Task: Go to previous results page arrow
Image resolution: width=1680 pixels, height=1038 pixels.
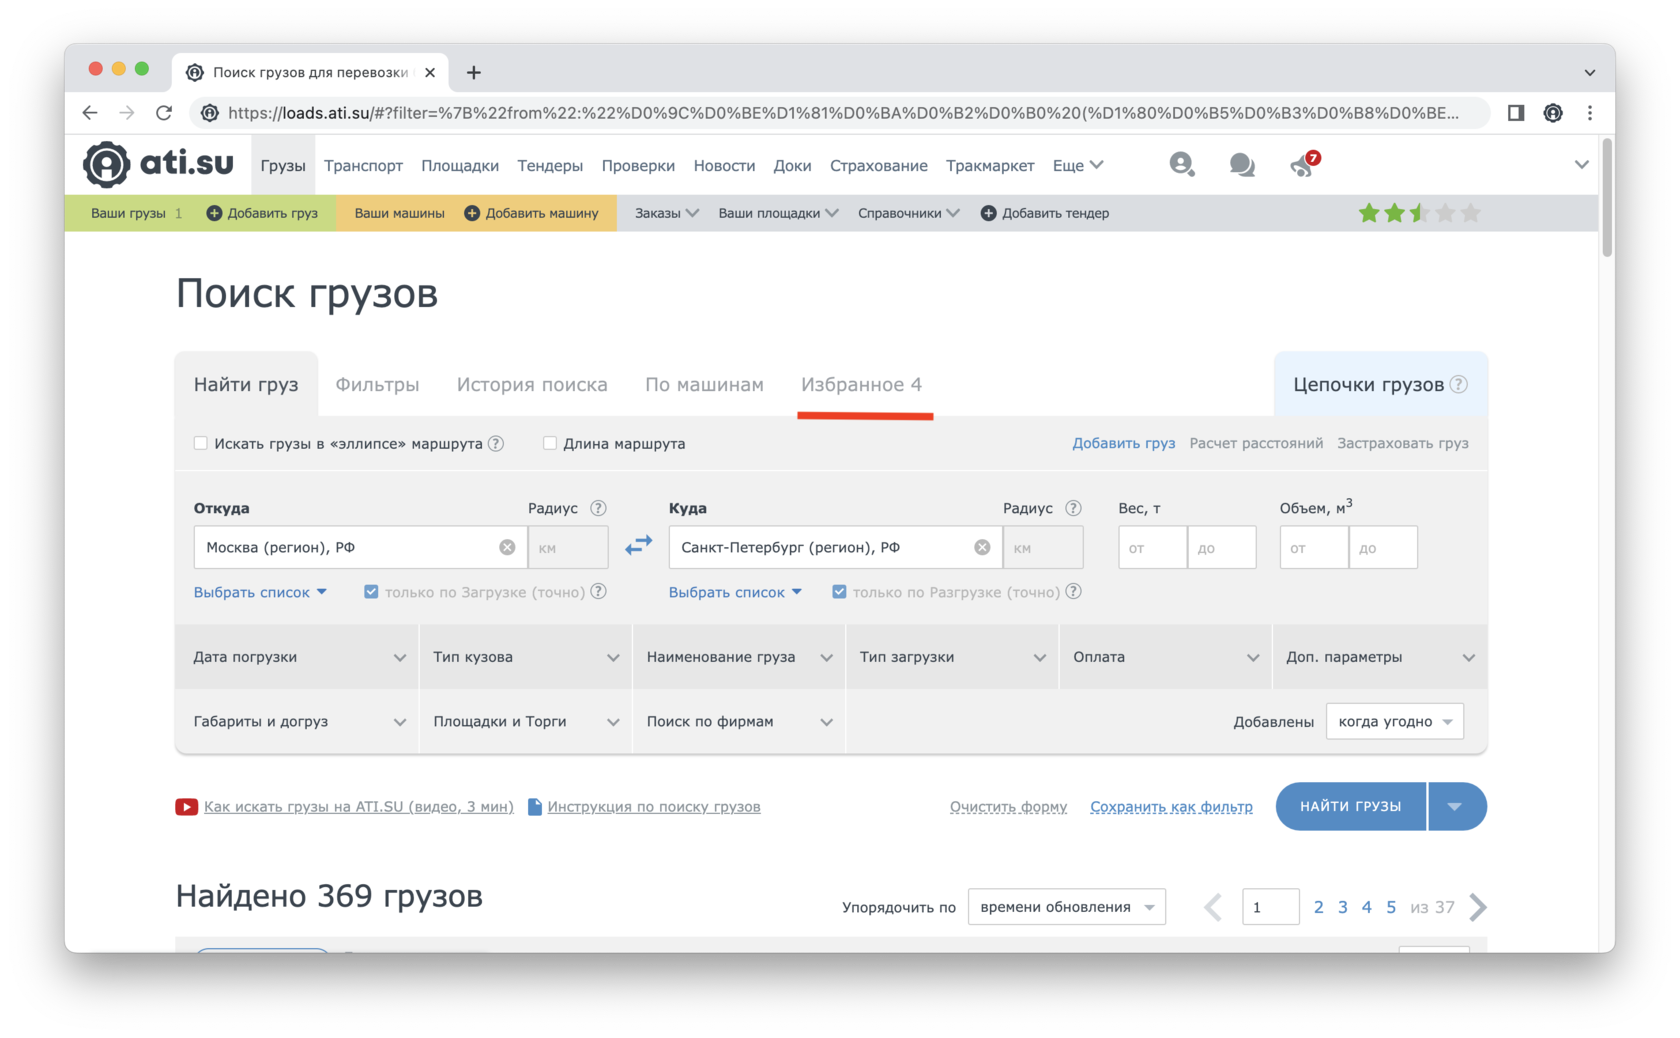Action: point(1213,907)
